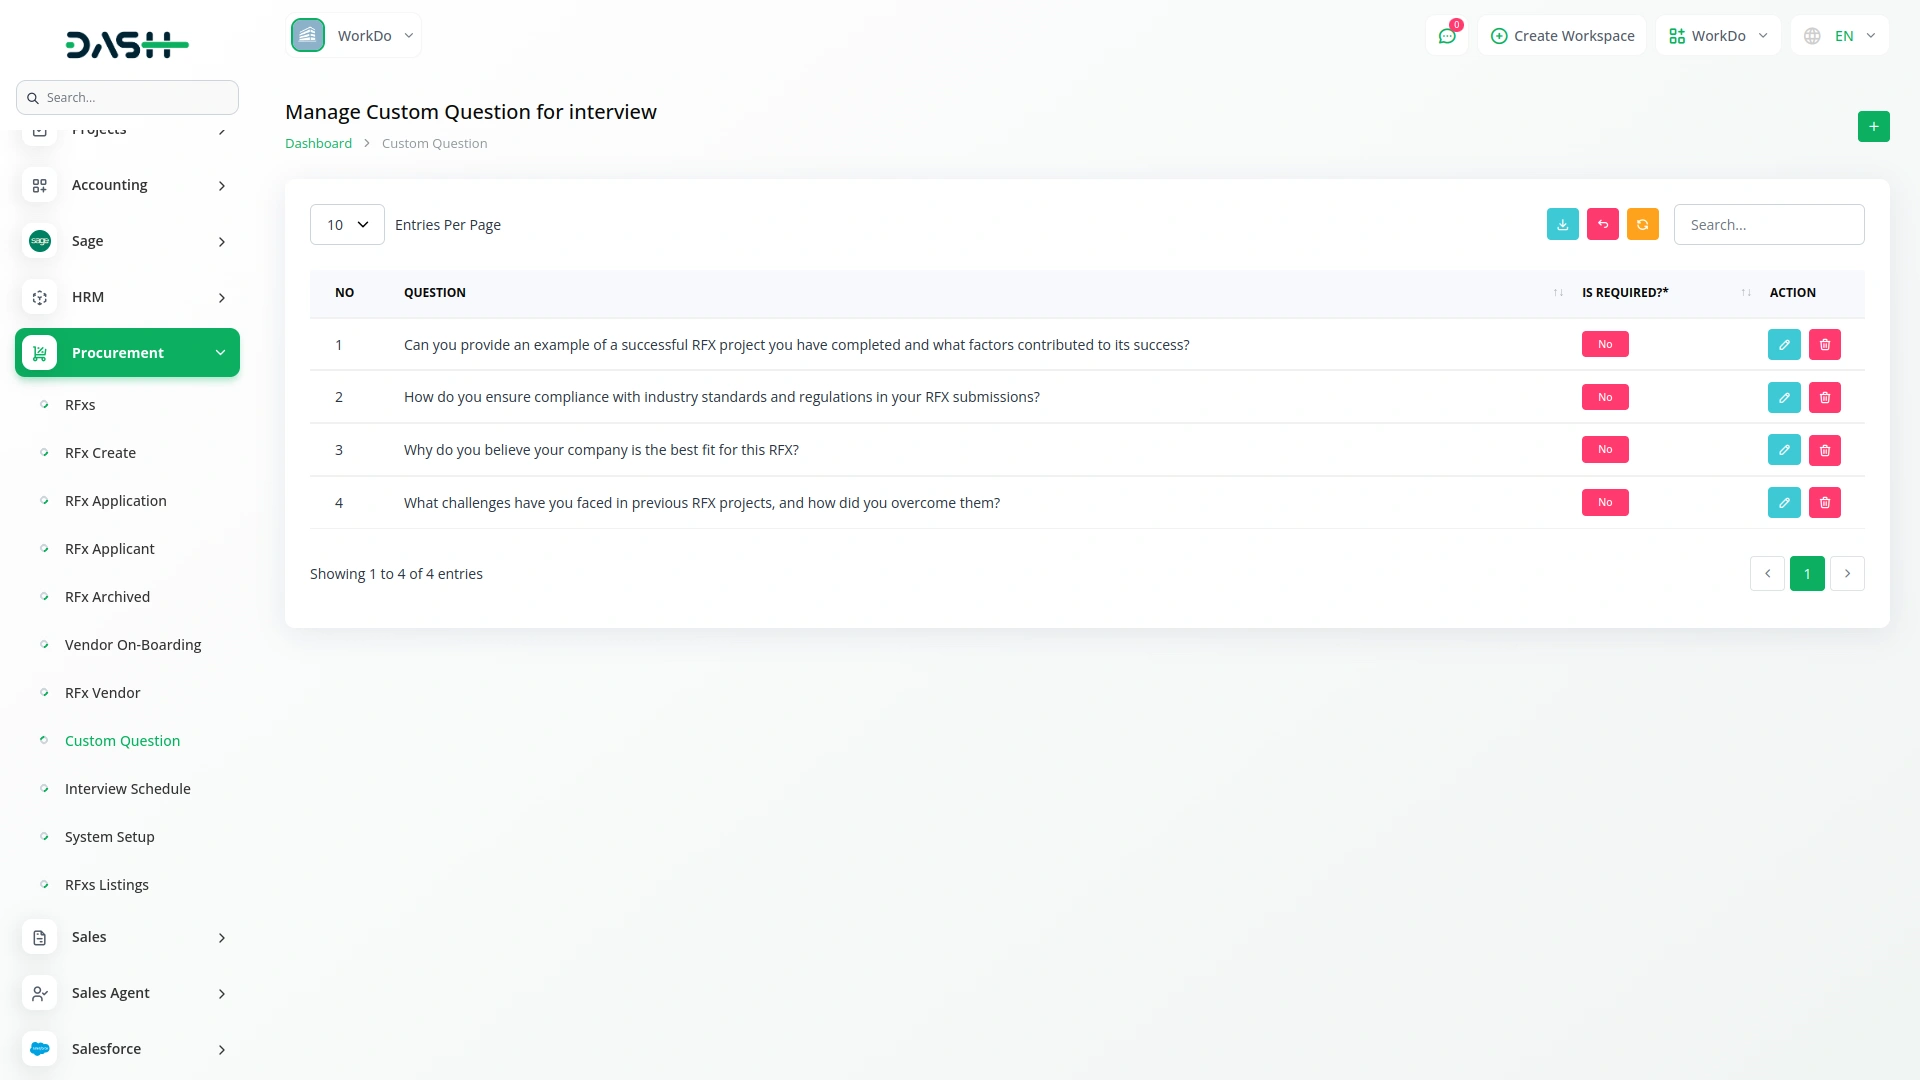
Task: Follow the Dashboard breadcrumb link
Action: 318,144
